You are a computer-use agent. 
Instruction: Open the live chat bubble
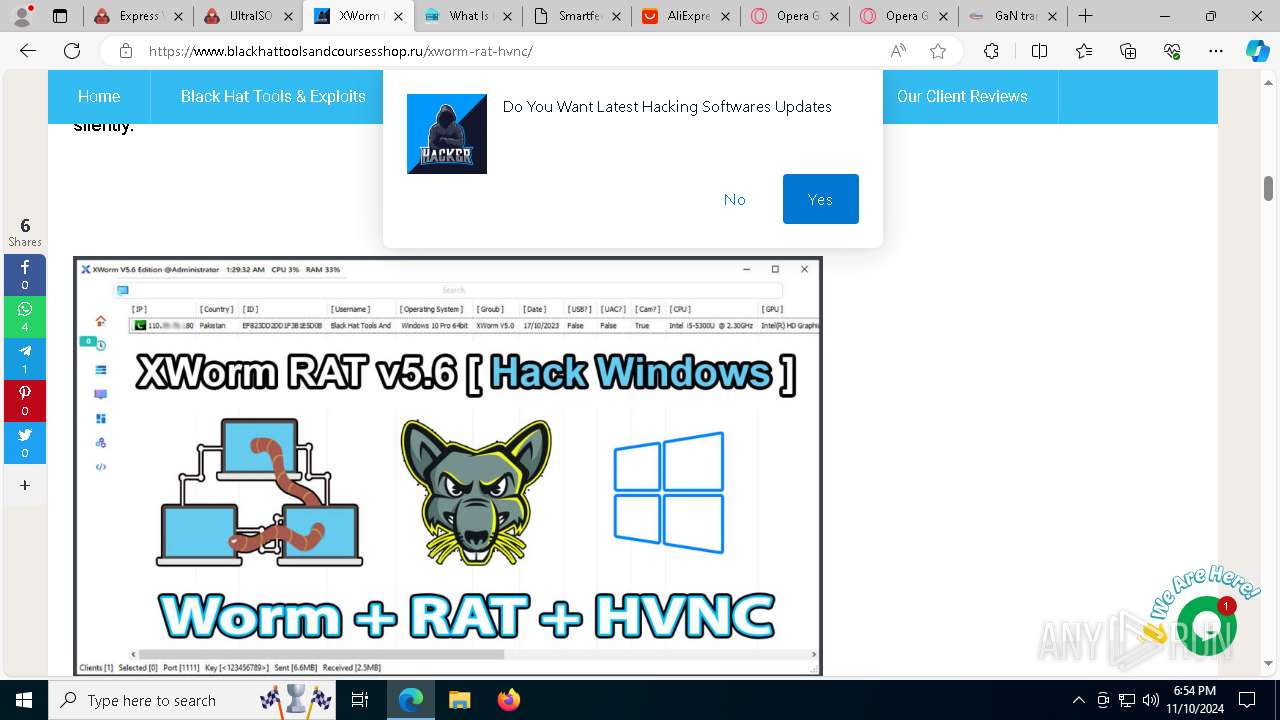click(1206, 625)
